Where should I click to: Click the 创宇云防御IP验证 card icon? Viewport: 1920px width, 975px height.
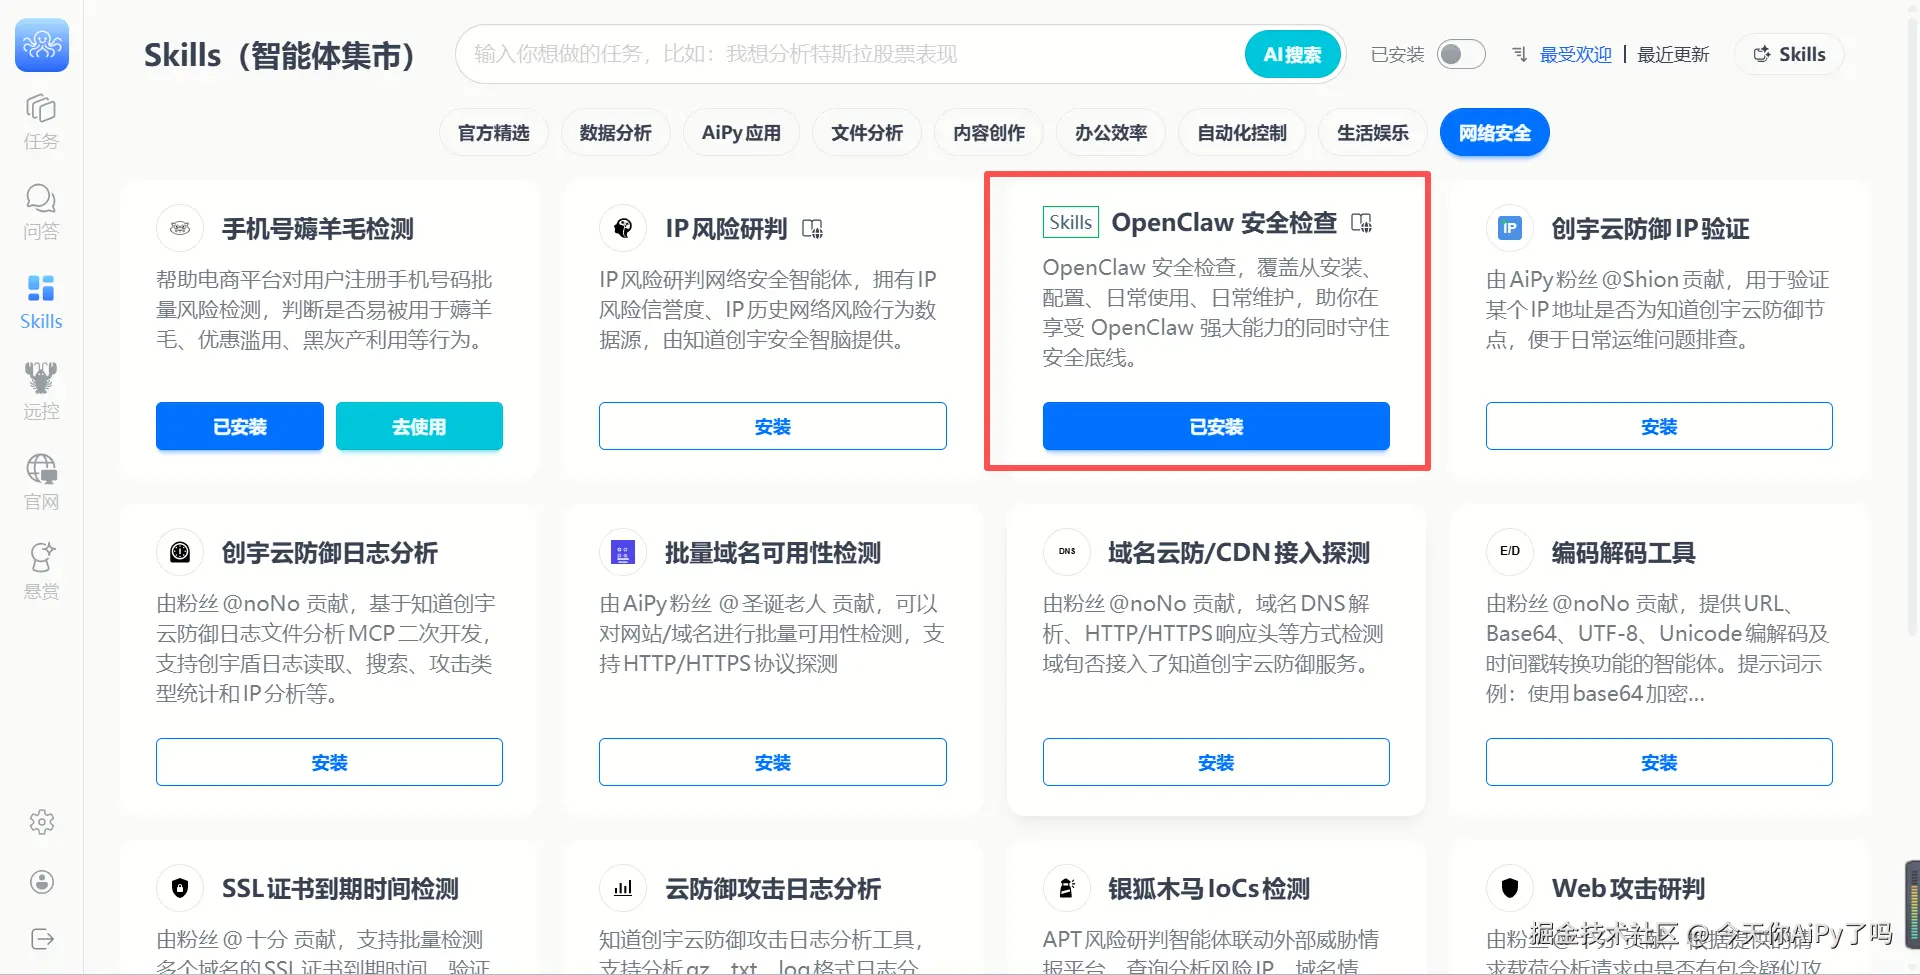tap(1510, 228)
